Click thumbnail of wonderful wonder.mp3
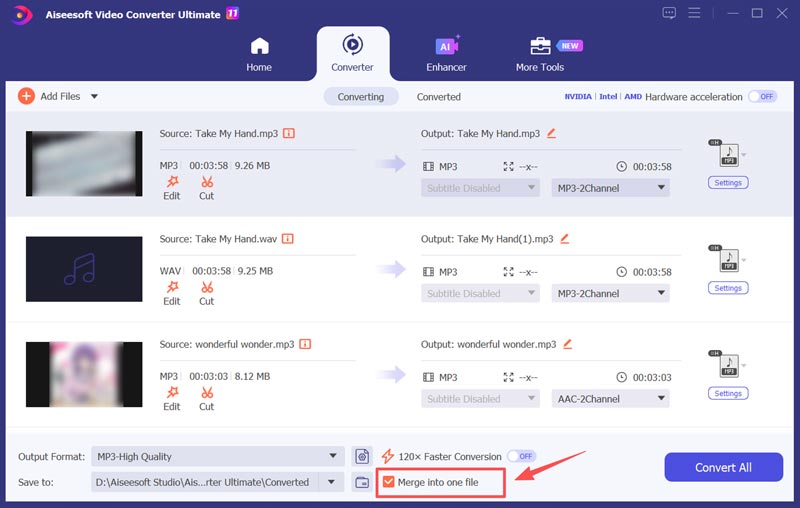This screenshot has height=508, width=800. pos(84,374)
